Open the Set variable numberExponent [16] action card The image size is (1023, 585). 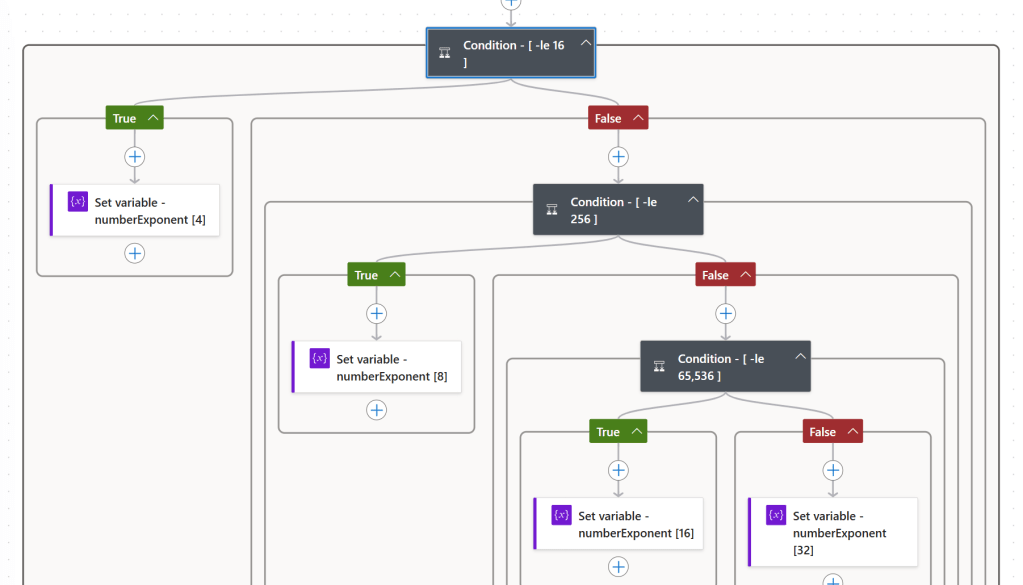click(620, 523)
